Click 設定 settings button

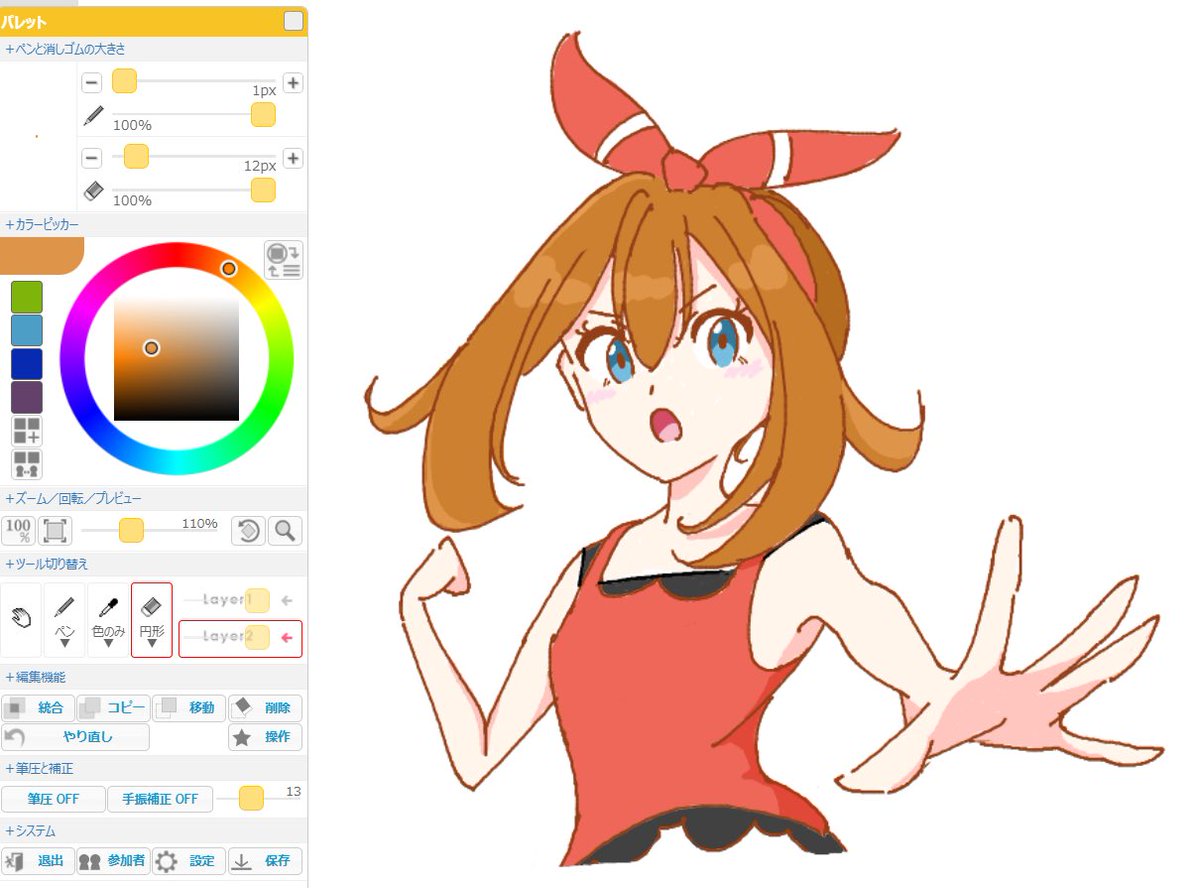click(x=189, y=861)
